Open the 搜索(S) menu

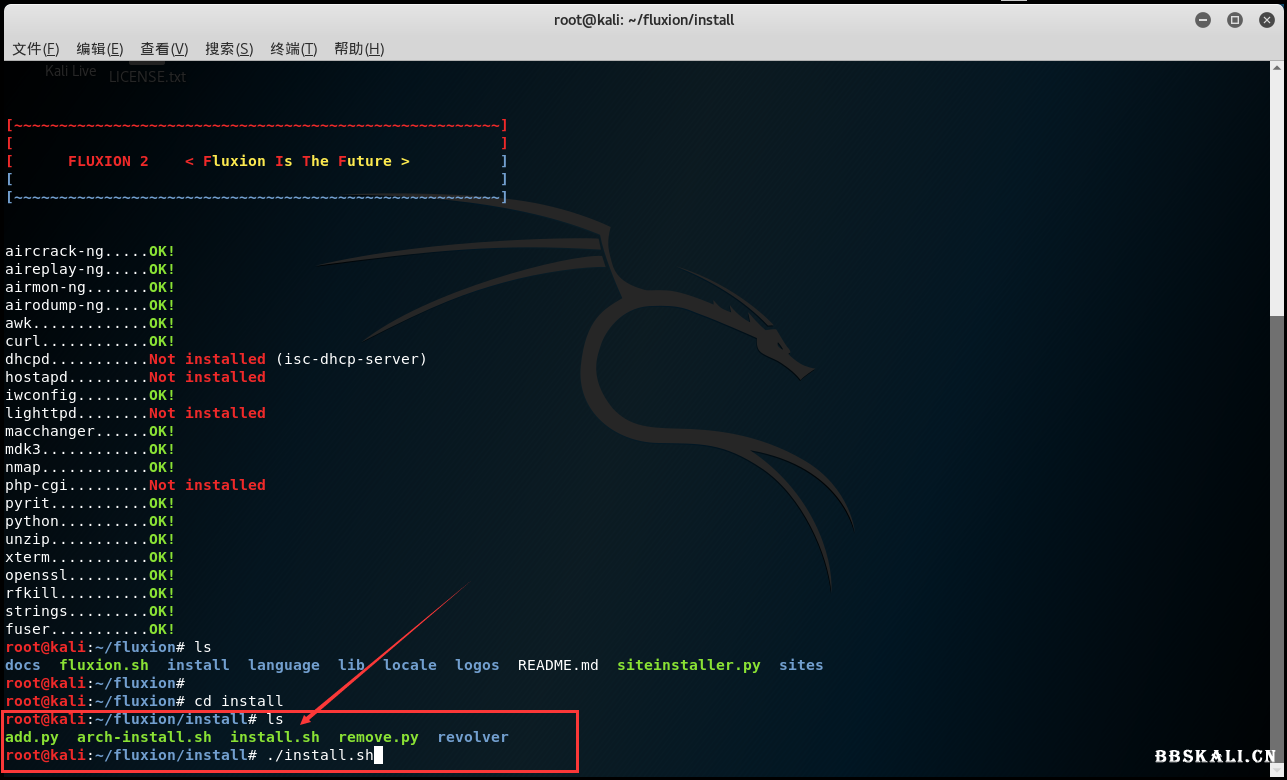click(229, 49)
